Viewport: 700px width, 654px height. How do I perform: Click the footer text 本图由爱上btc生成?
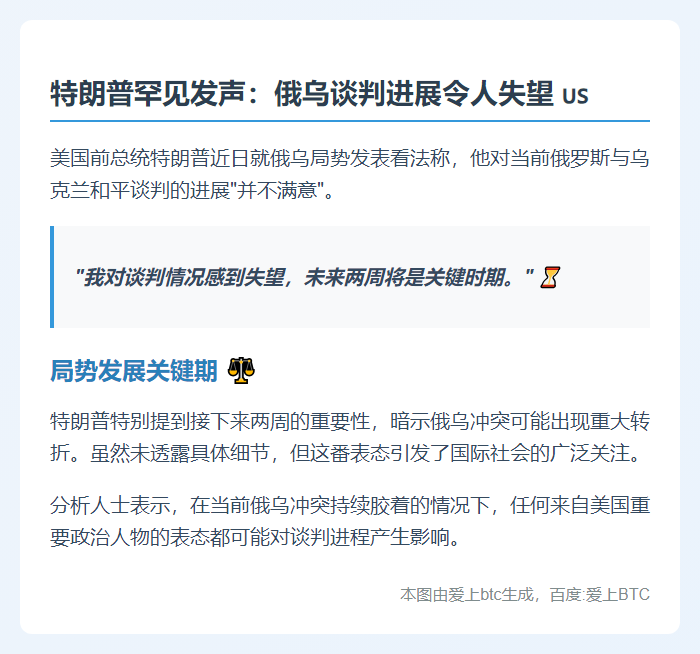click(x=467, y=595)
